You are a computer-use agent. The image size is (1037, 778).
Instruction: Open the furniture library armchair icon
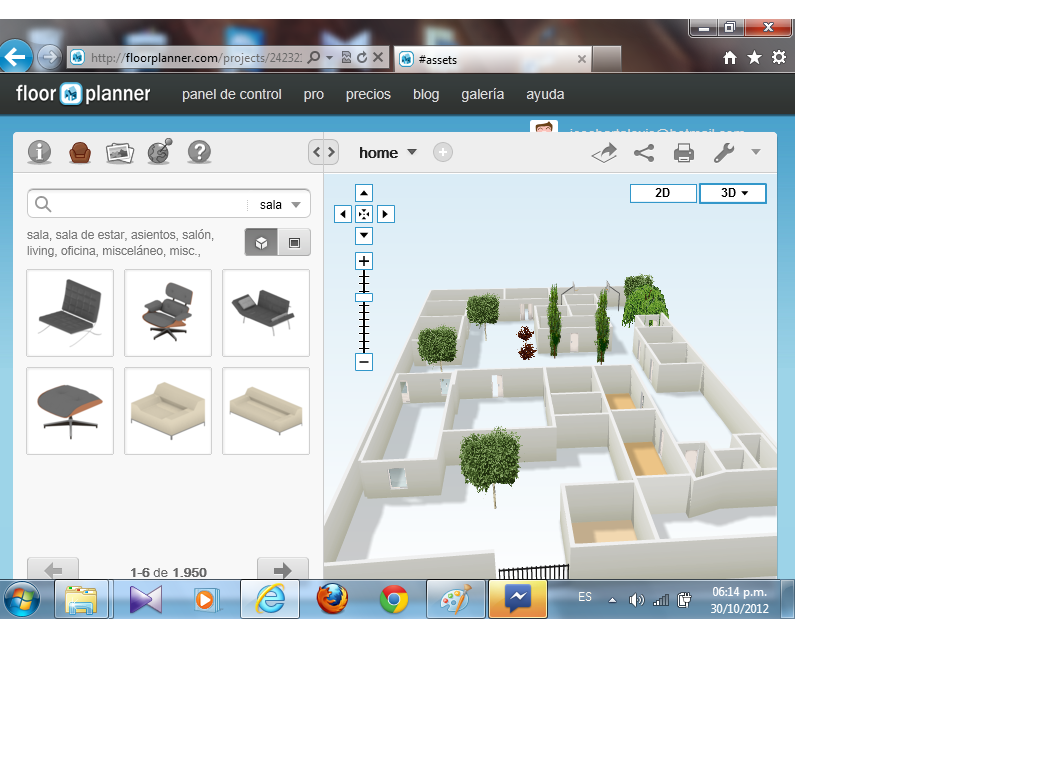pos(80,152)
